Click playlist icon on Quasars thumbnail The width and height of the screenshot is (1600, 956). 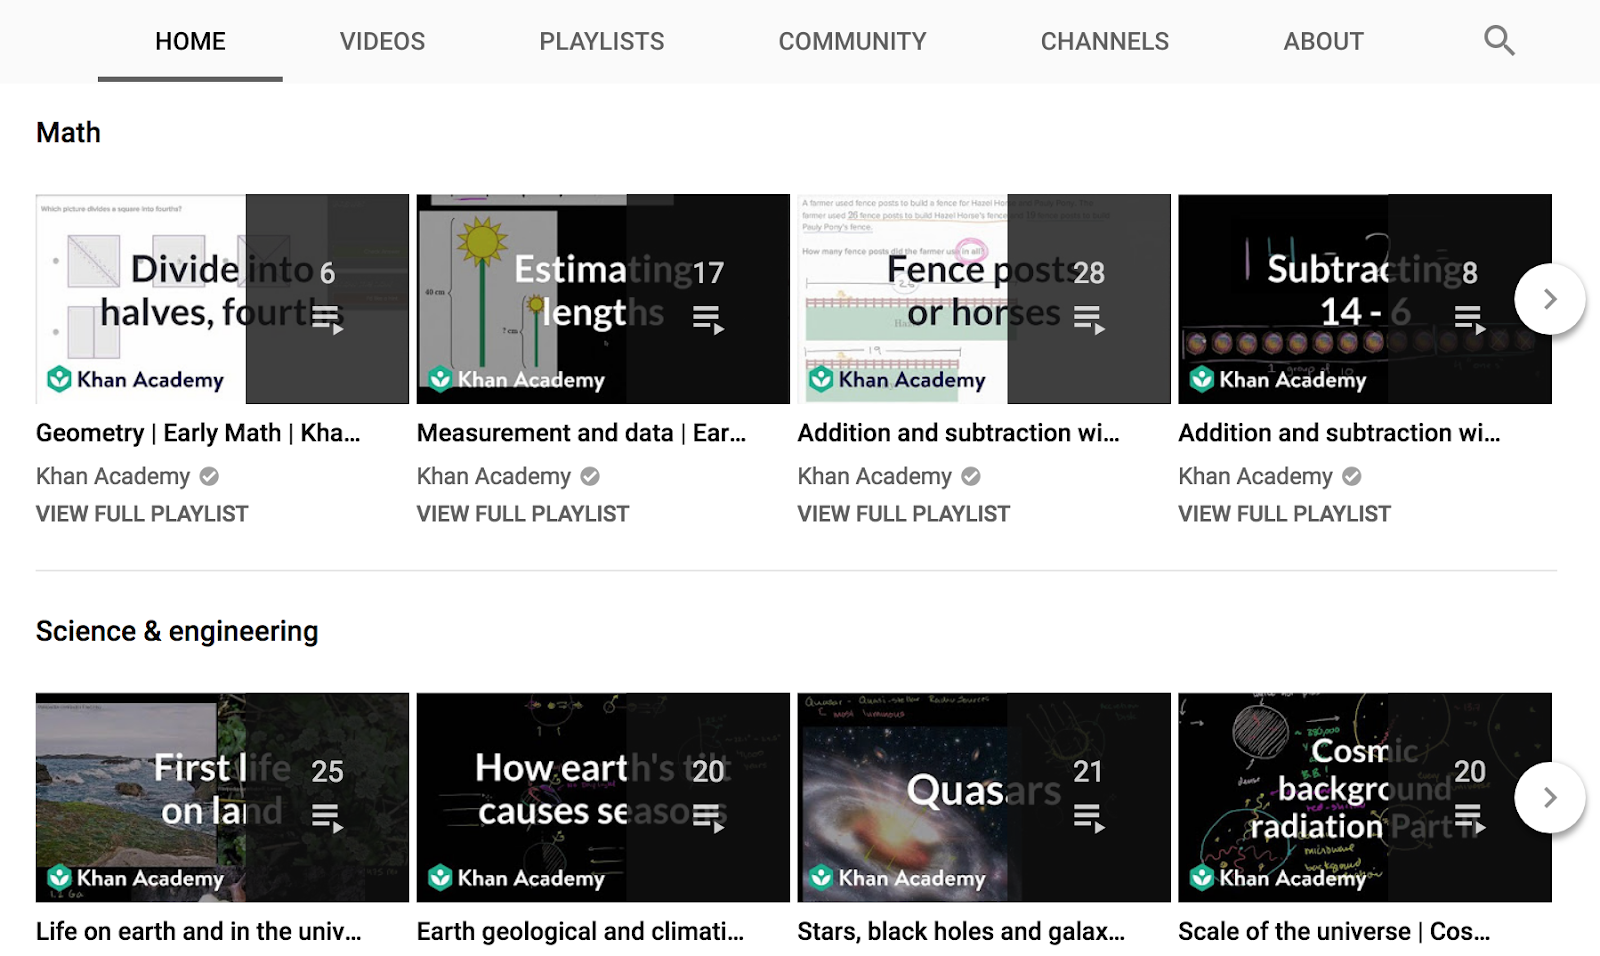point(1089,819)
